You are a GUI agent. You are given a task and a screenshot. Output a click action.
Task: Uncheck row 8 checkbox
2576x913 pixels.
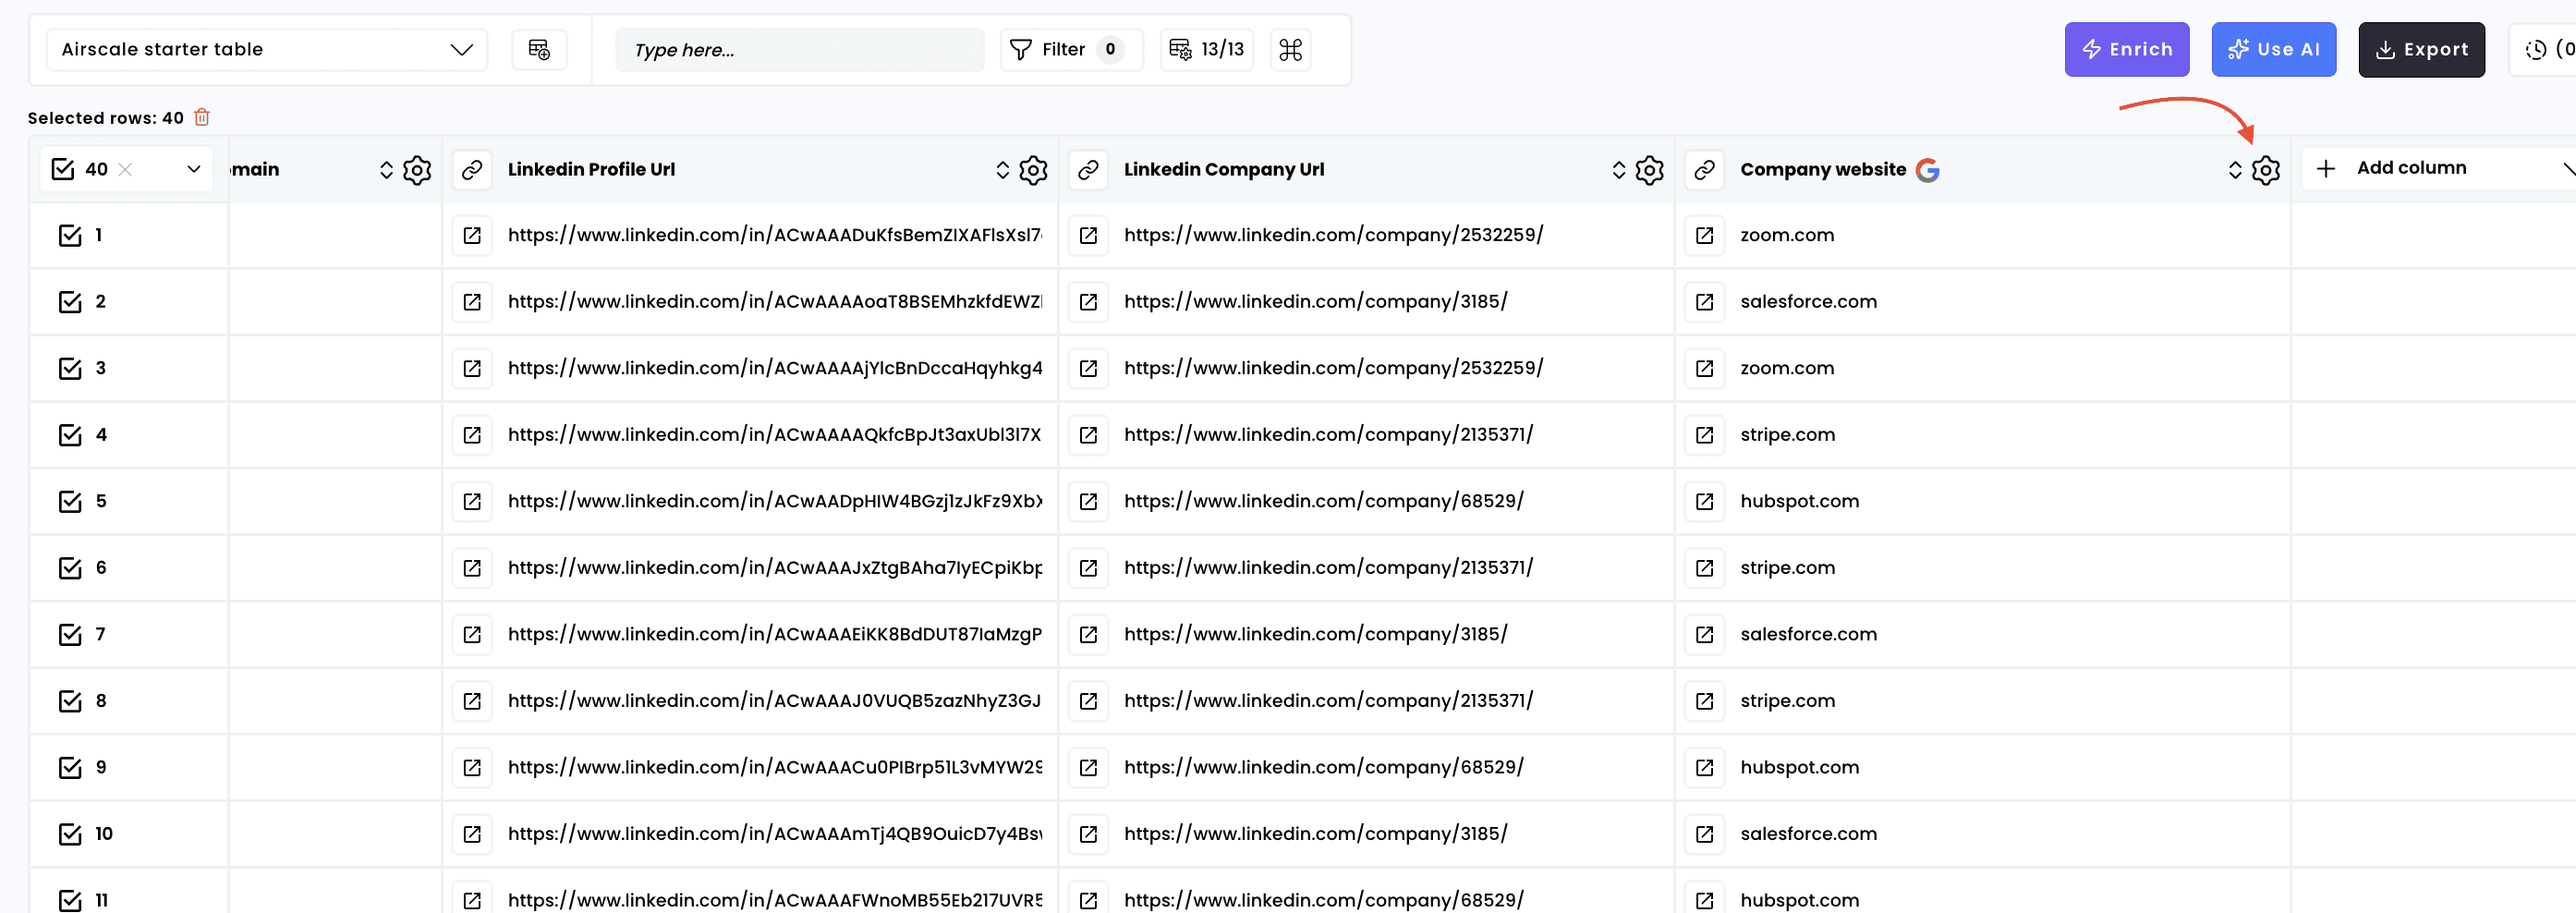pyautogui.click(x=70, y=701)
